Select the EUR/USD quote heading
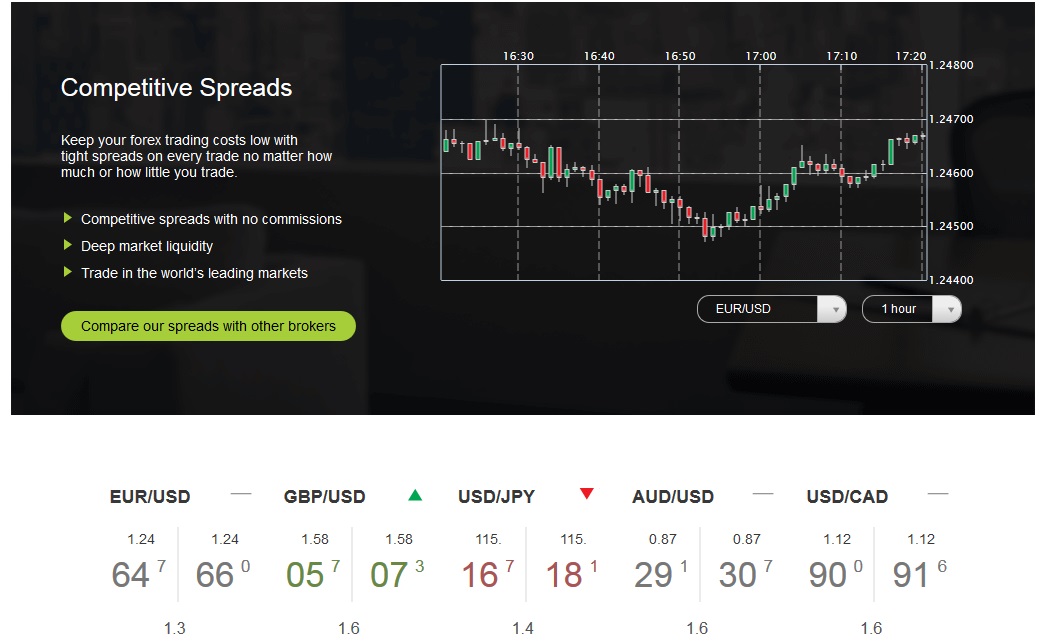The image size is (1051, 643). point(150,497)
